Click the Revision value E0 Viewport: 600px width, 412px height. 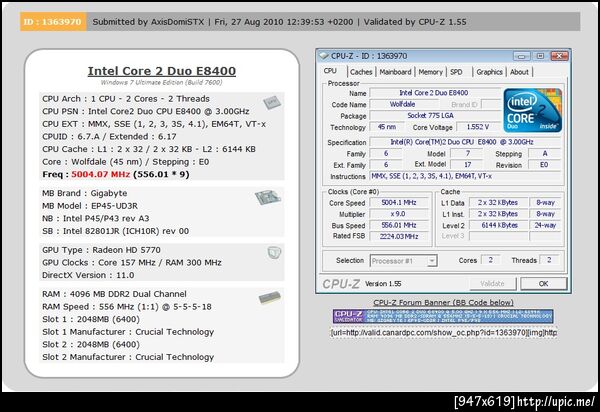point(544,164)
